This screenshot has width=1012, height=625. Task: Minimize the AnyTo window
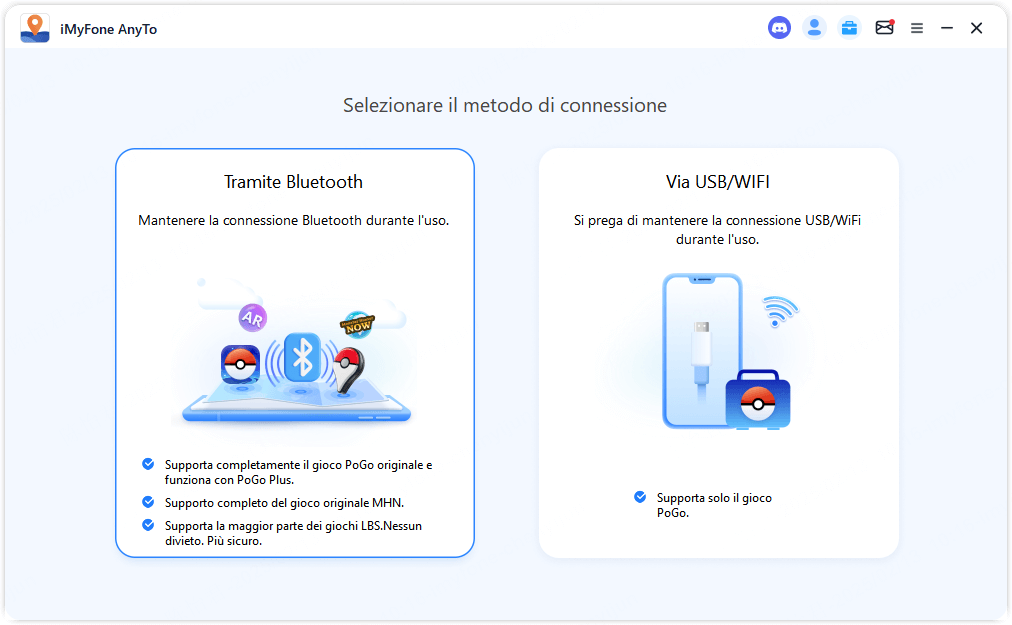[947, 28]
